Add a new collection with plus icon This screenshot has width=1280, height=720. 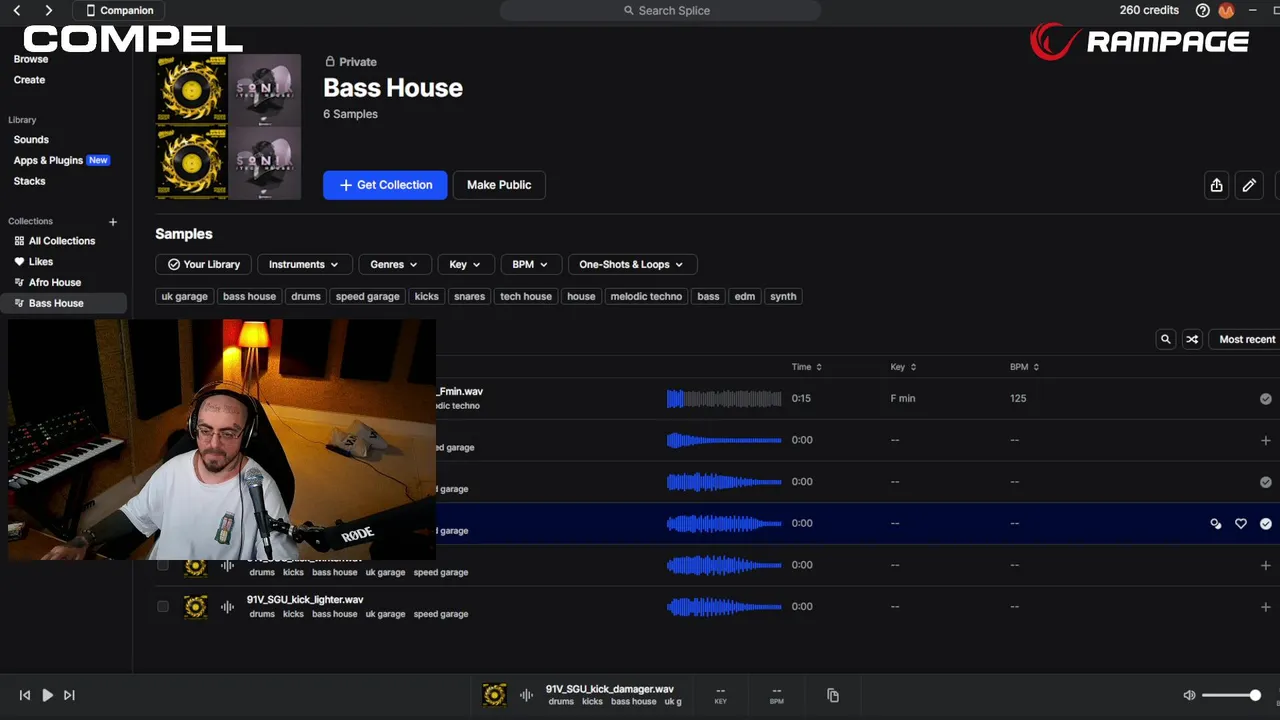tap(113, 222)
